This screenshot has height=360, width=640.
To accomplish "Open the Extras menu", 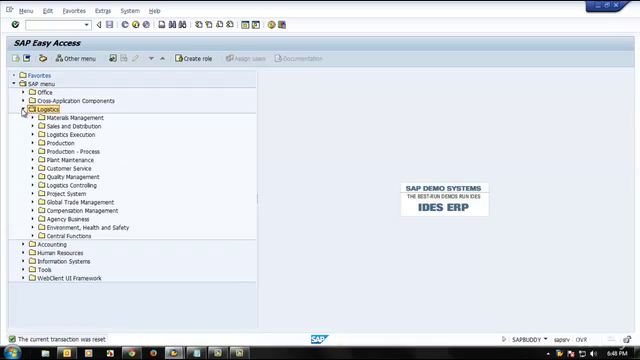I will click(x=103, y=11).
